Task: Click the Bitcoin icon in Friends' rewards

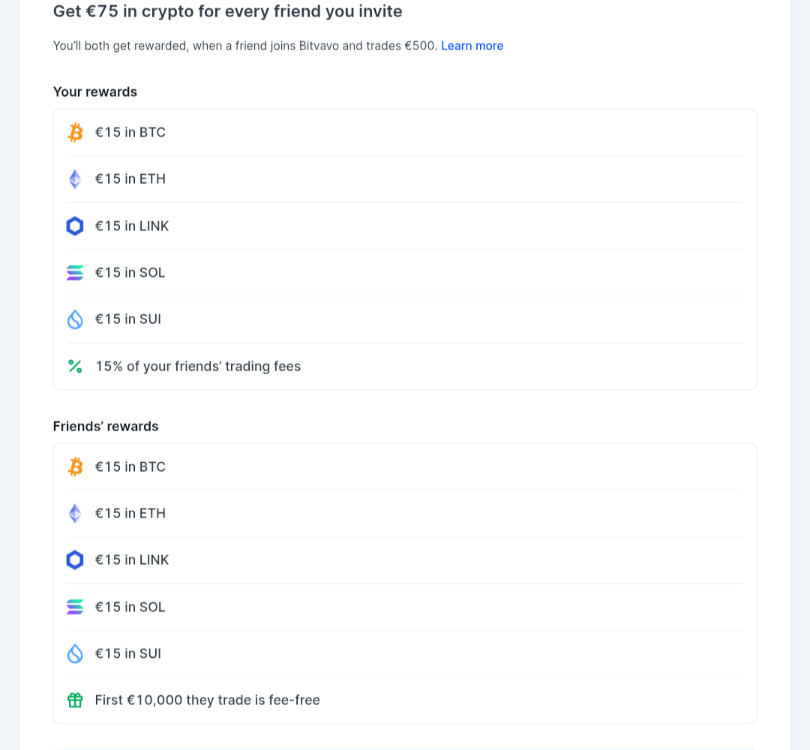Action: pos(75,467)
